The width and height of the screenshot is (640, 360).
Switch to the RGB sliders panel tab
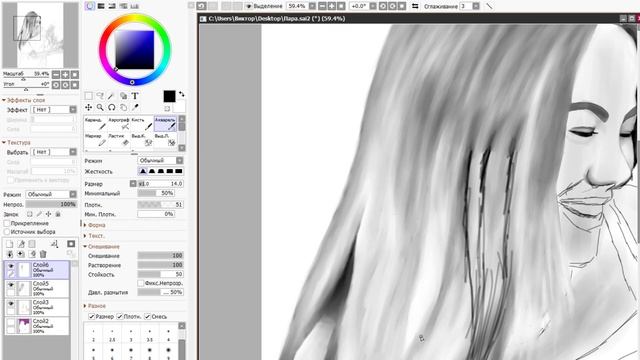(x=101, y=6)
